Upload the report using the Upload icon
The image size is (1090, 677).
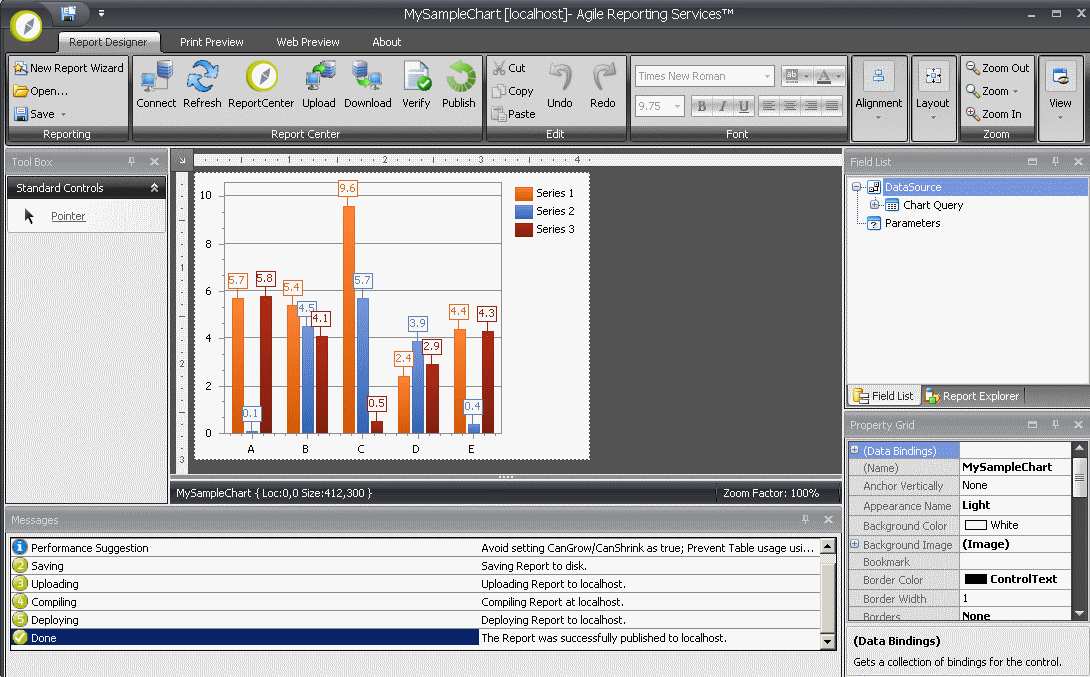pyautogui.click(x=319, y=85)
